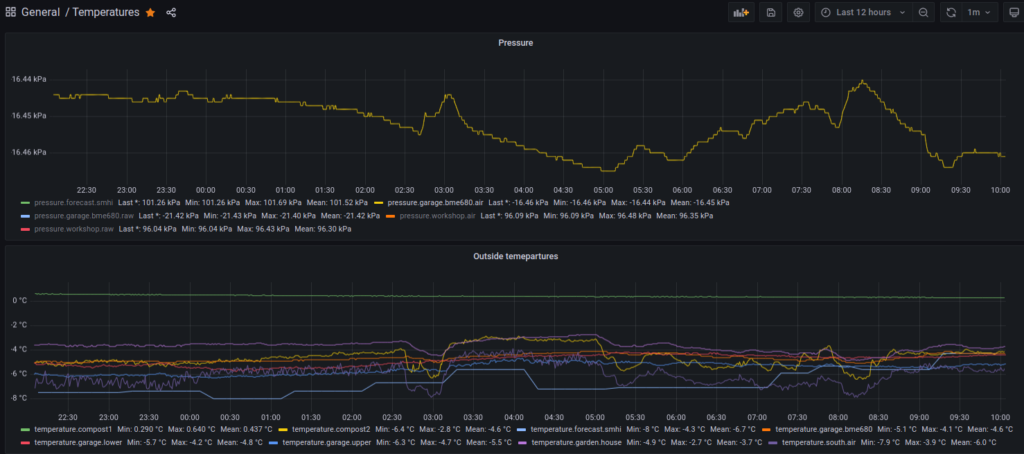Change red color of pressure.workshop.raw swatch

click(25, 229)
